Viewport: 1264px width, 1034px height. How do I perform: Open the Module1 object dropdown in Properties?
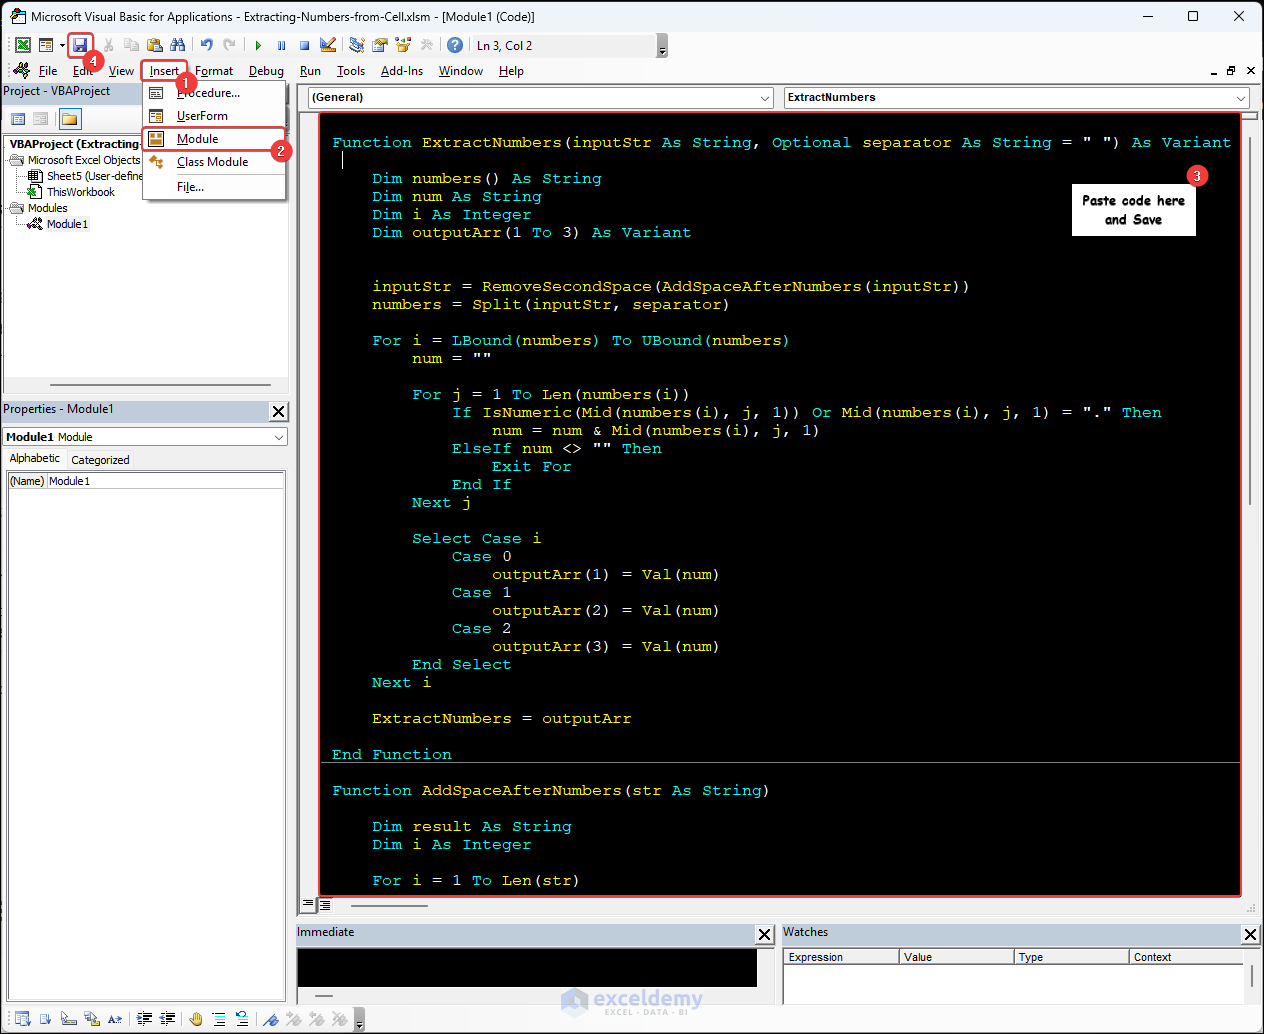[x=279, y=437]
